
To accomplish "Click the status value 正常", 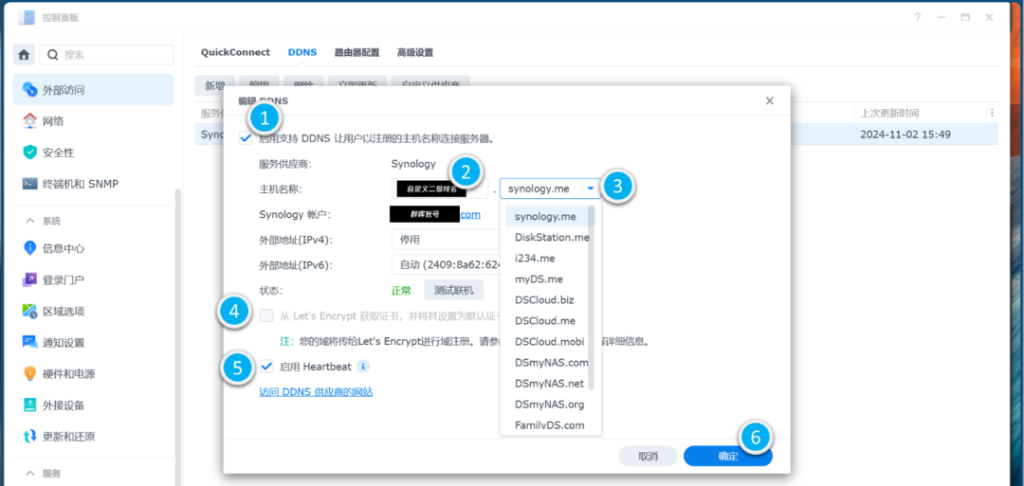I will 402,290.
